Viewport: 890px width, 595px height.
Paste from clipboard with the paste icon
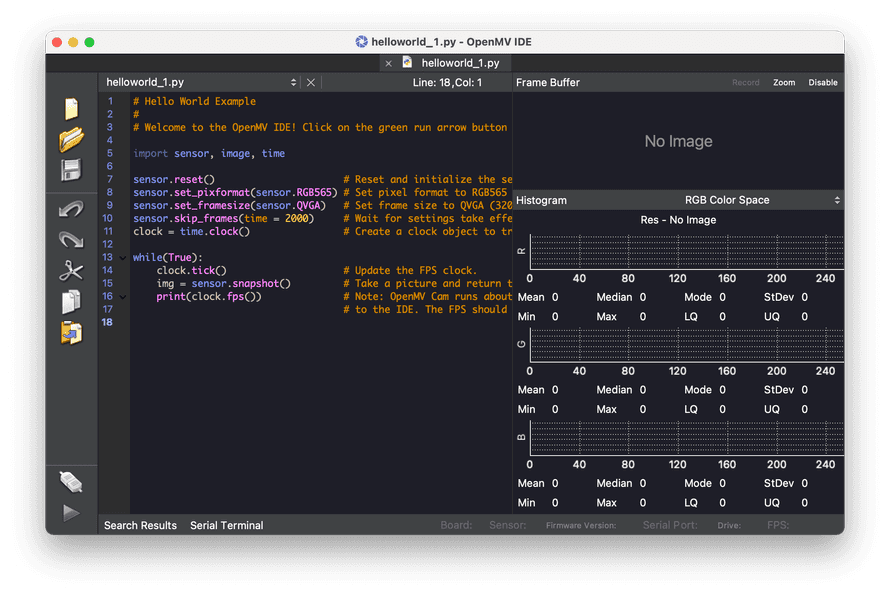tap(71, 332)
